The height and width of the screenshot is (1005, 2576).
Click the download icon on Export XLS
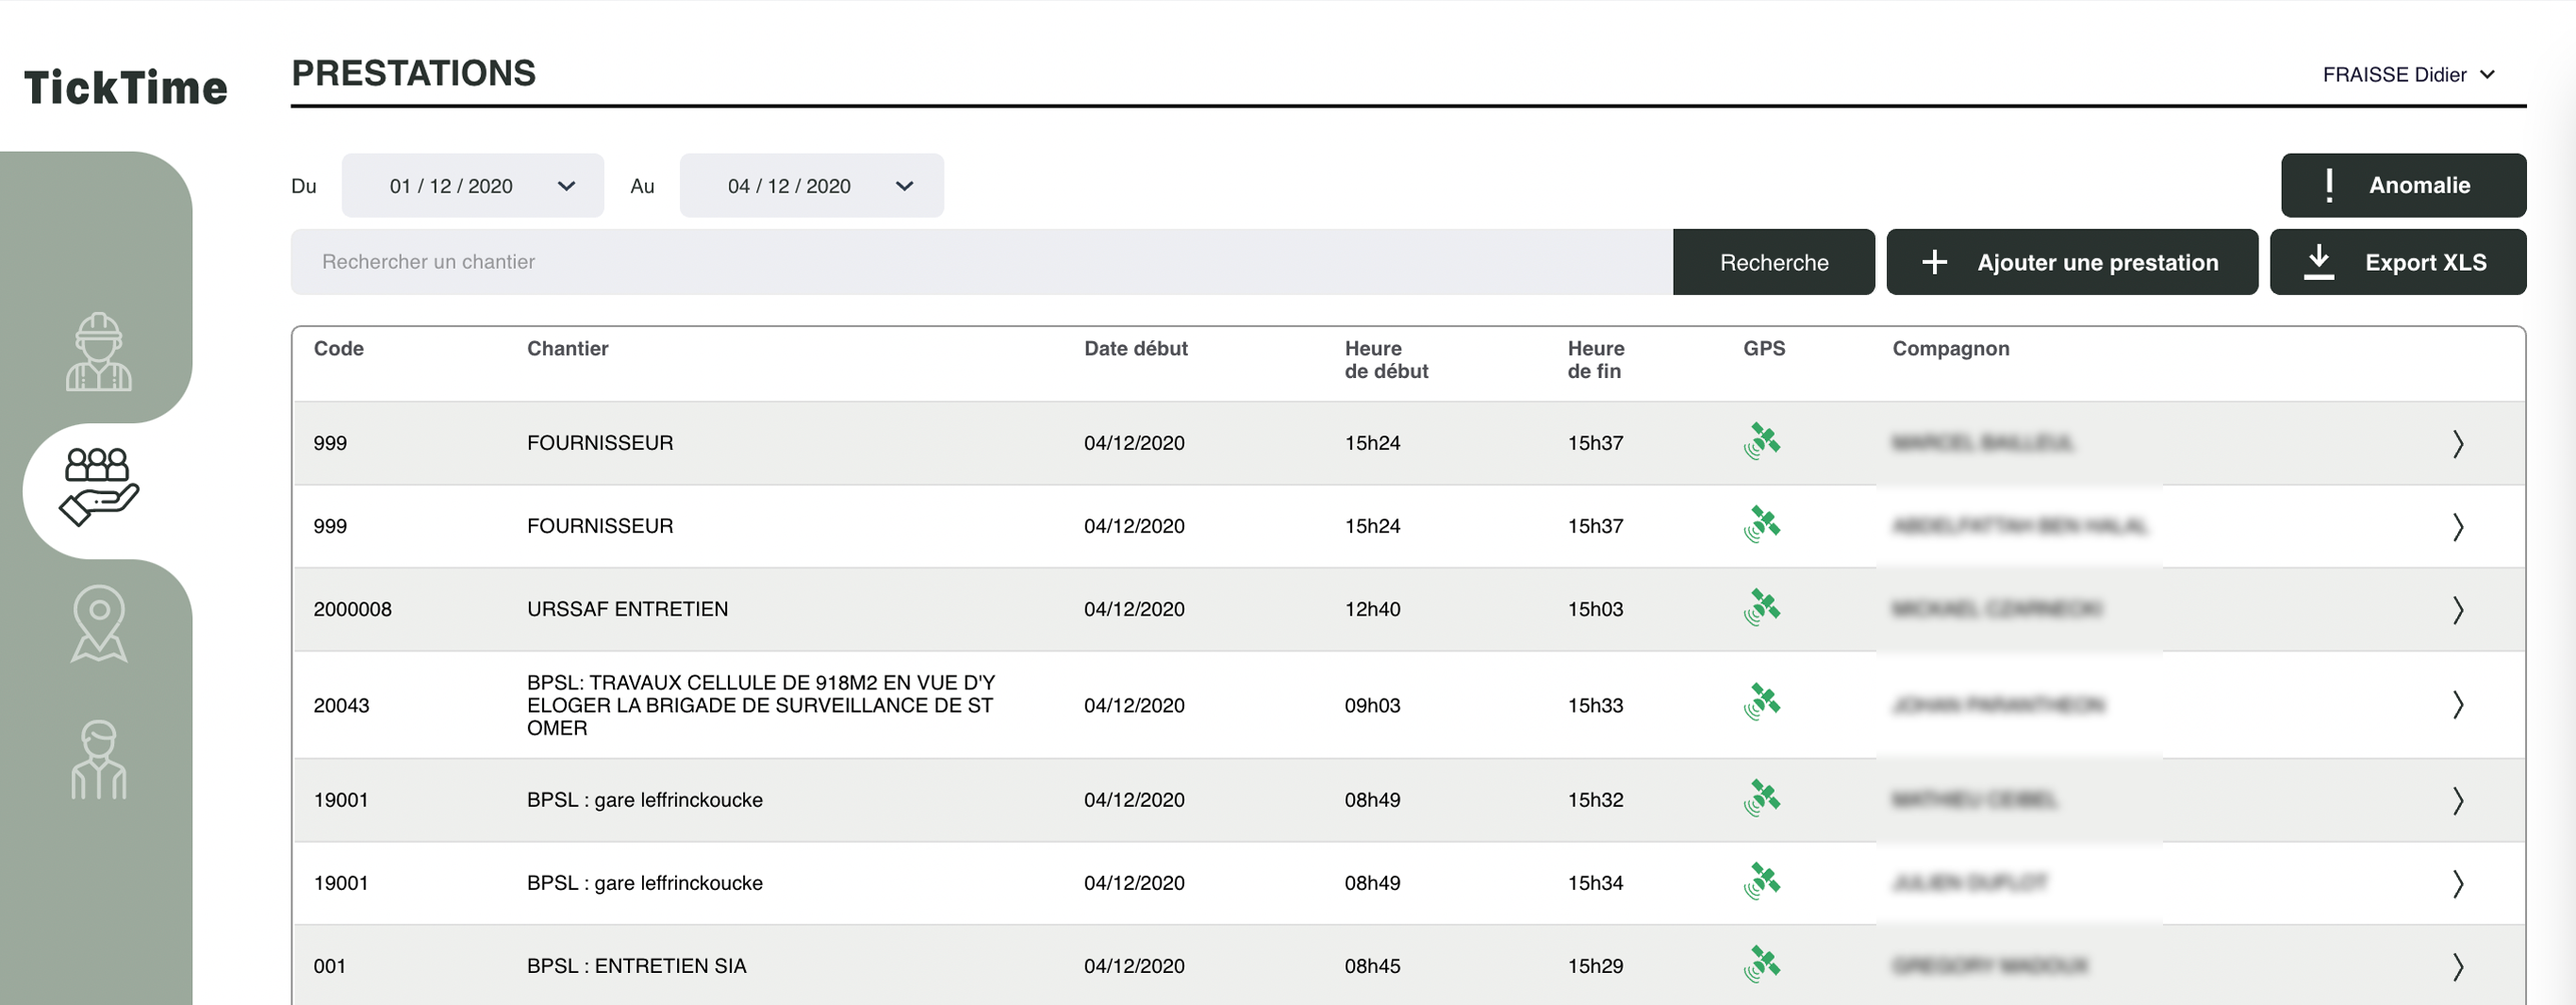2319,262
